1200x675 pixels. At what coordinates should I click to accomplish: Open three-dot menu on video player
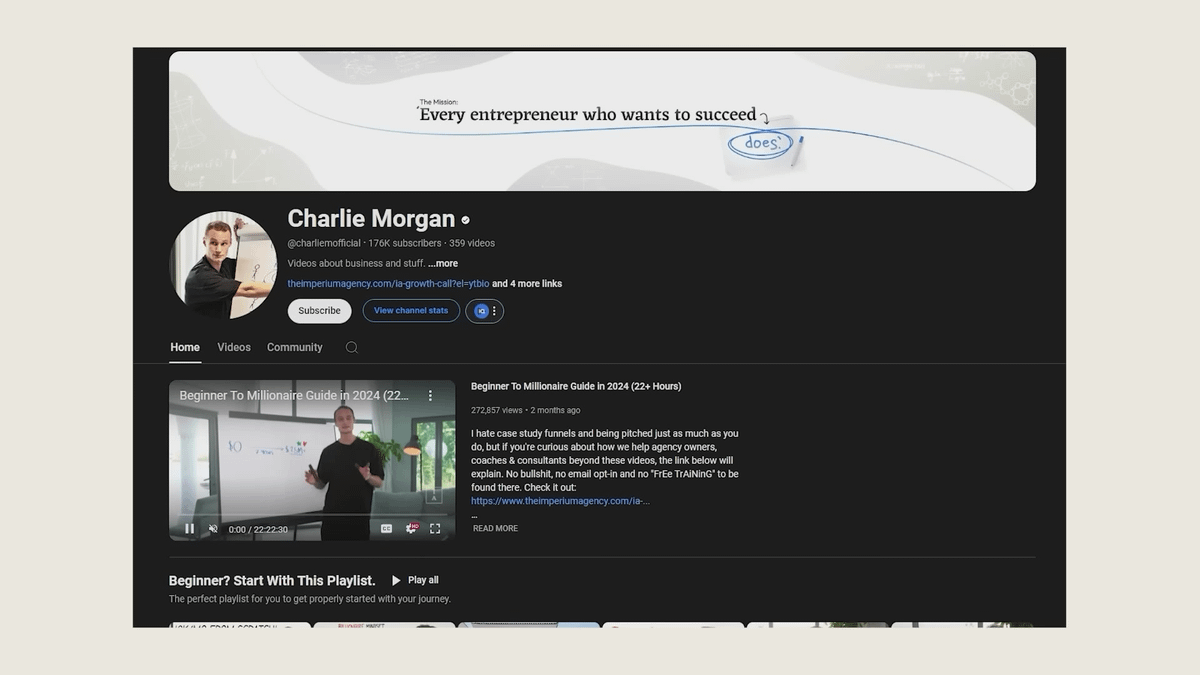pos(431,396)
